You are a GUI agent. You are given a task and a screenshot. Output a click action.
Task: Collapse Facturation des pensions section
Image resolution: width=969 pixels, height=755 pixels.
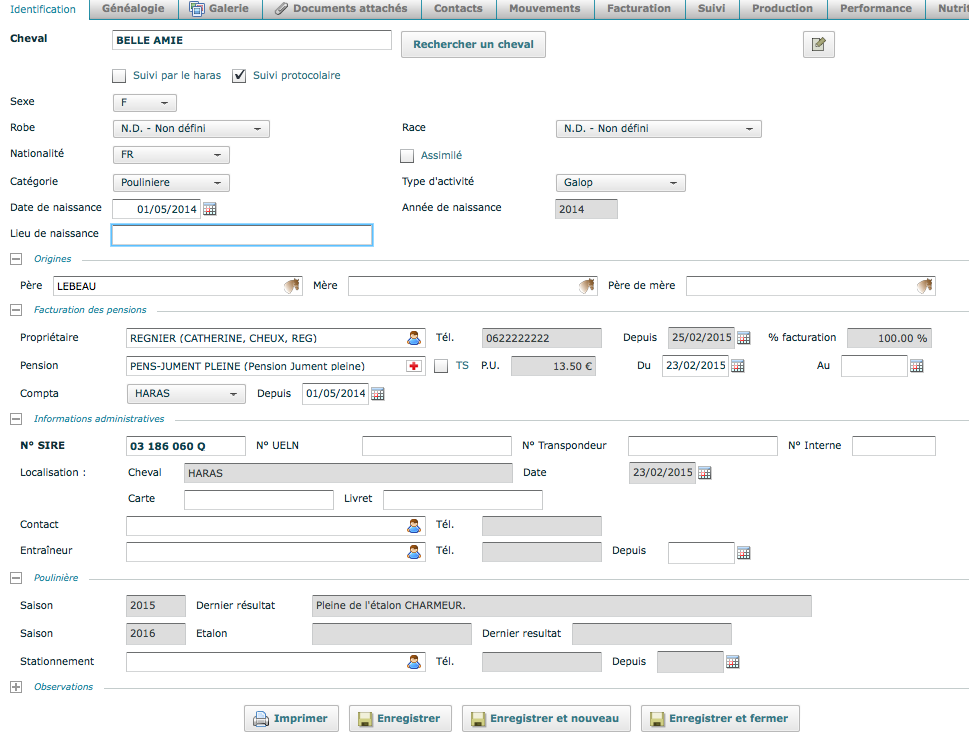point(16,310)
